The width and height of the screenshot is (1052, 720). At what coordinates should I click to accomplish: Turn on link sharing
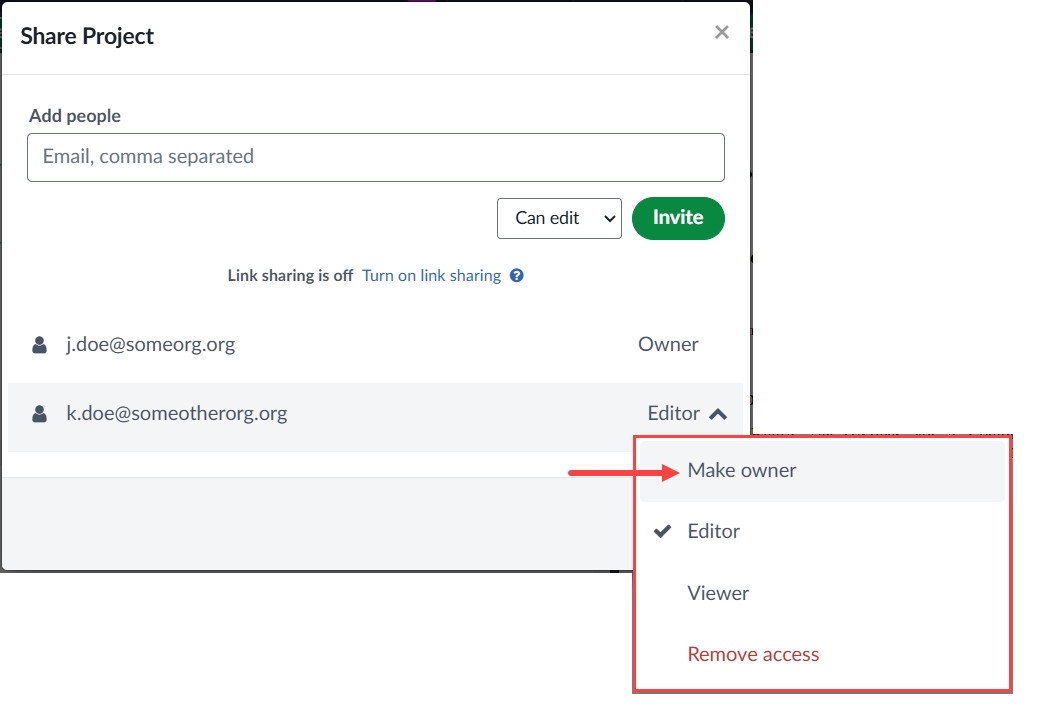431,276
